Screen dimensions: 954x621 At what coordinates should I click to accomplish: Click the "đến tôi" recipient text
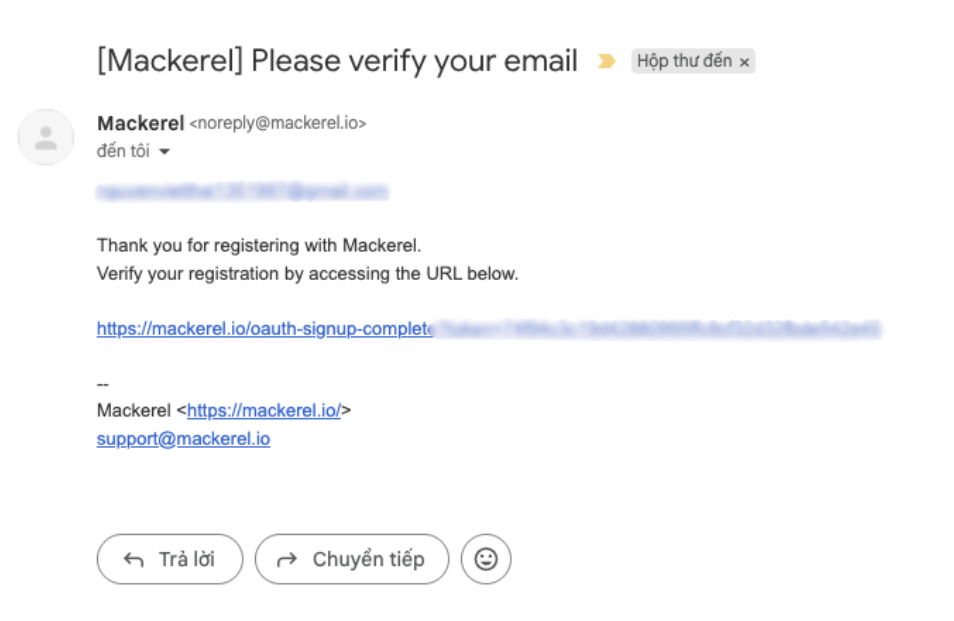pyautogui.click(x=122, y=152)
